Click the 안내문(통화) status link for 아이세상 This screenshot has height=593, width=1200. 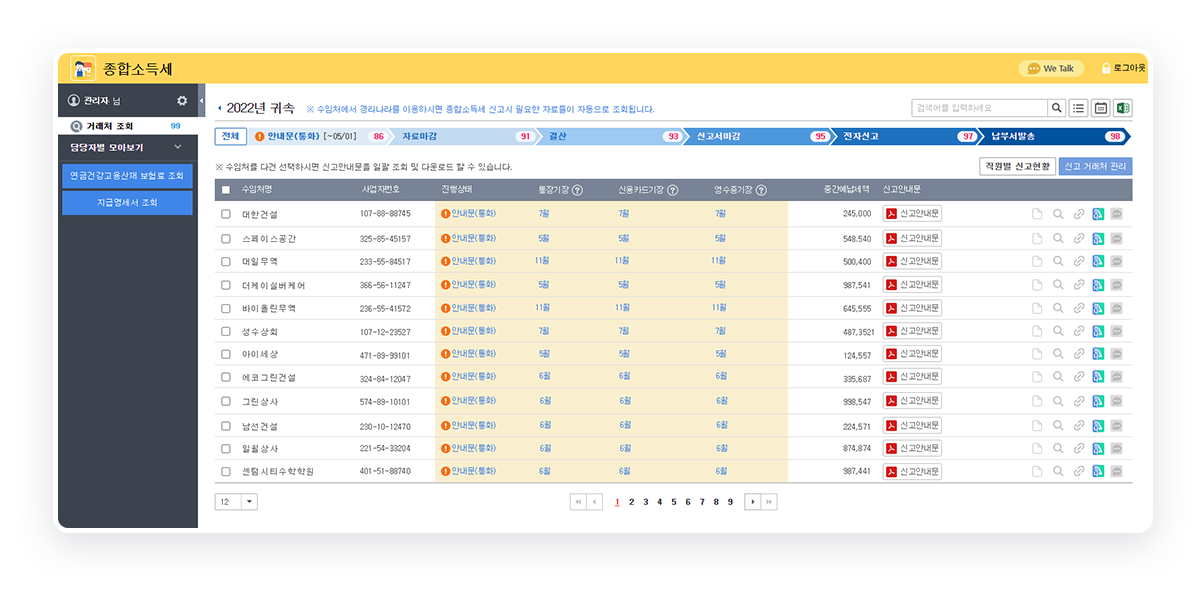(x=473, y=354)
